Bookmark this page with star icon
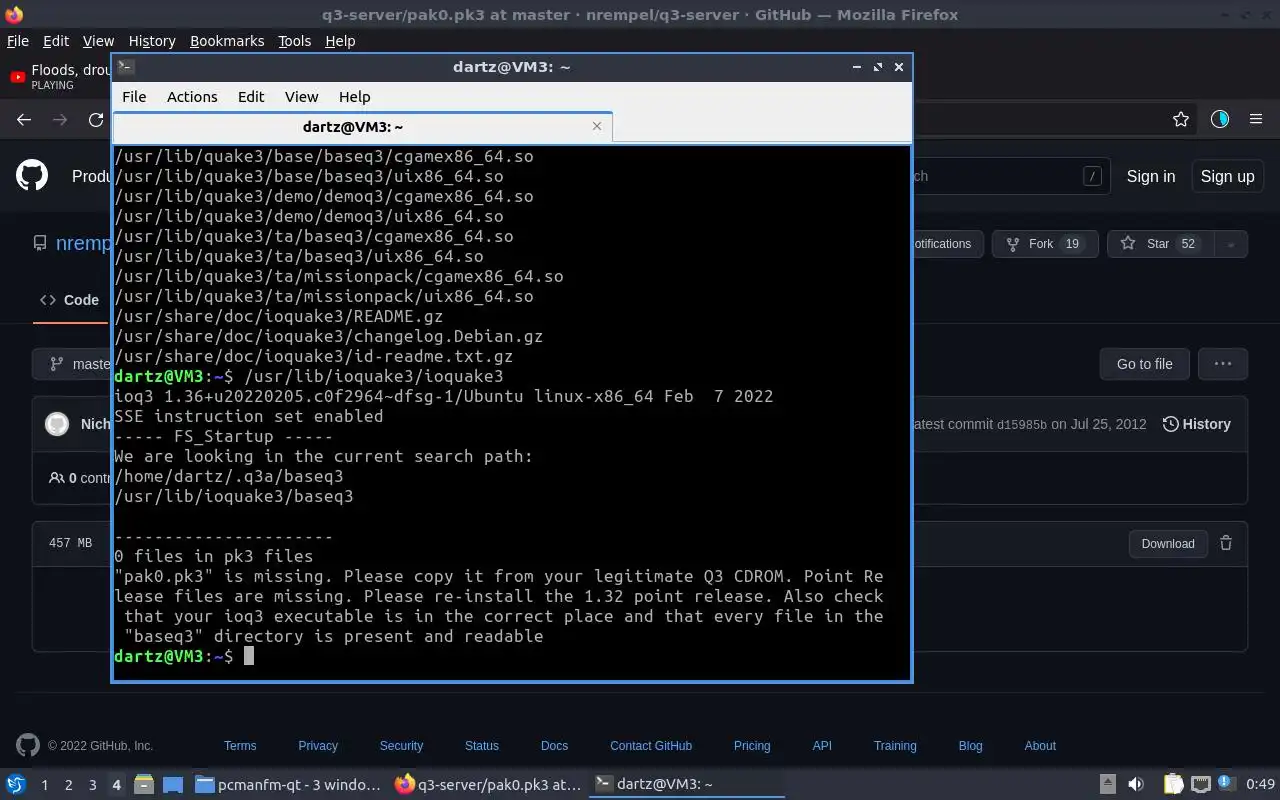 coord(1181,119)
